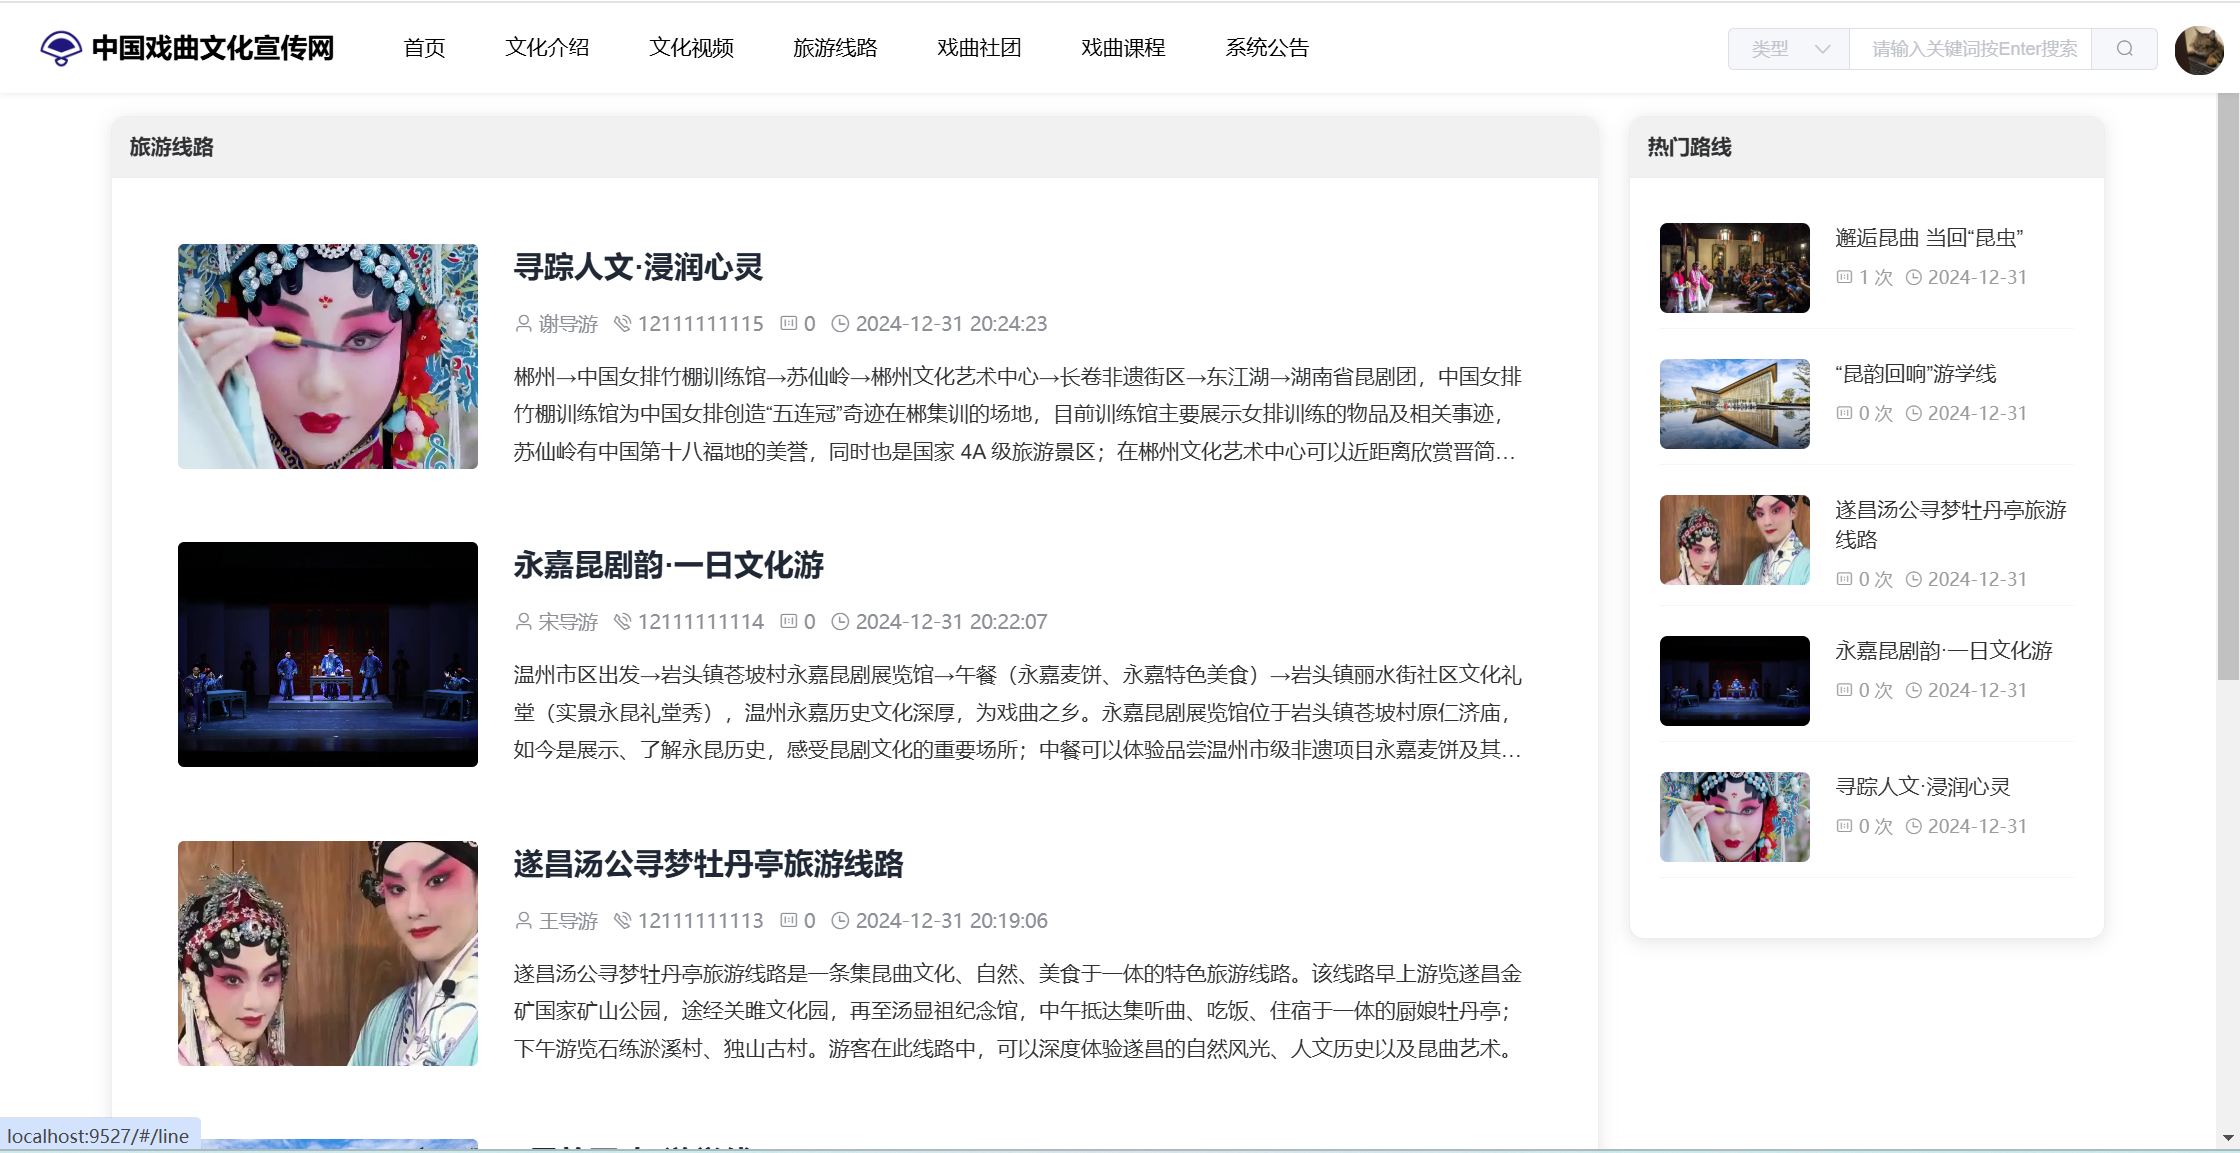
Task: Click the 邂逅昆曲 hot route thumbnail
Action: [x=1734, y=267]
